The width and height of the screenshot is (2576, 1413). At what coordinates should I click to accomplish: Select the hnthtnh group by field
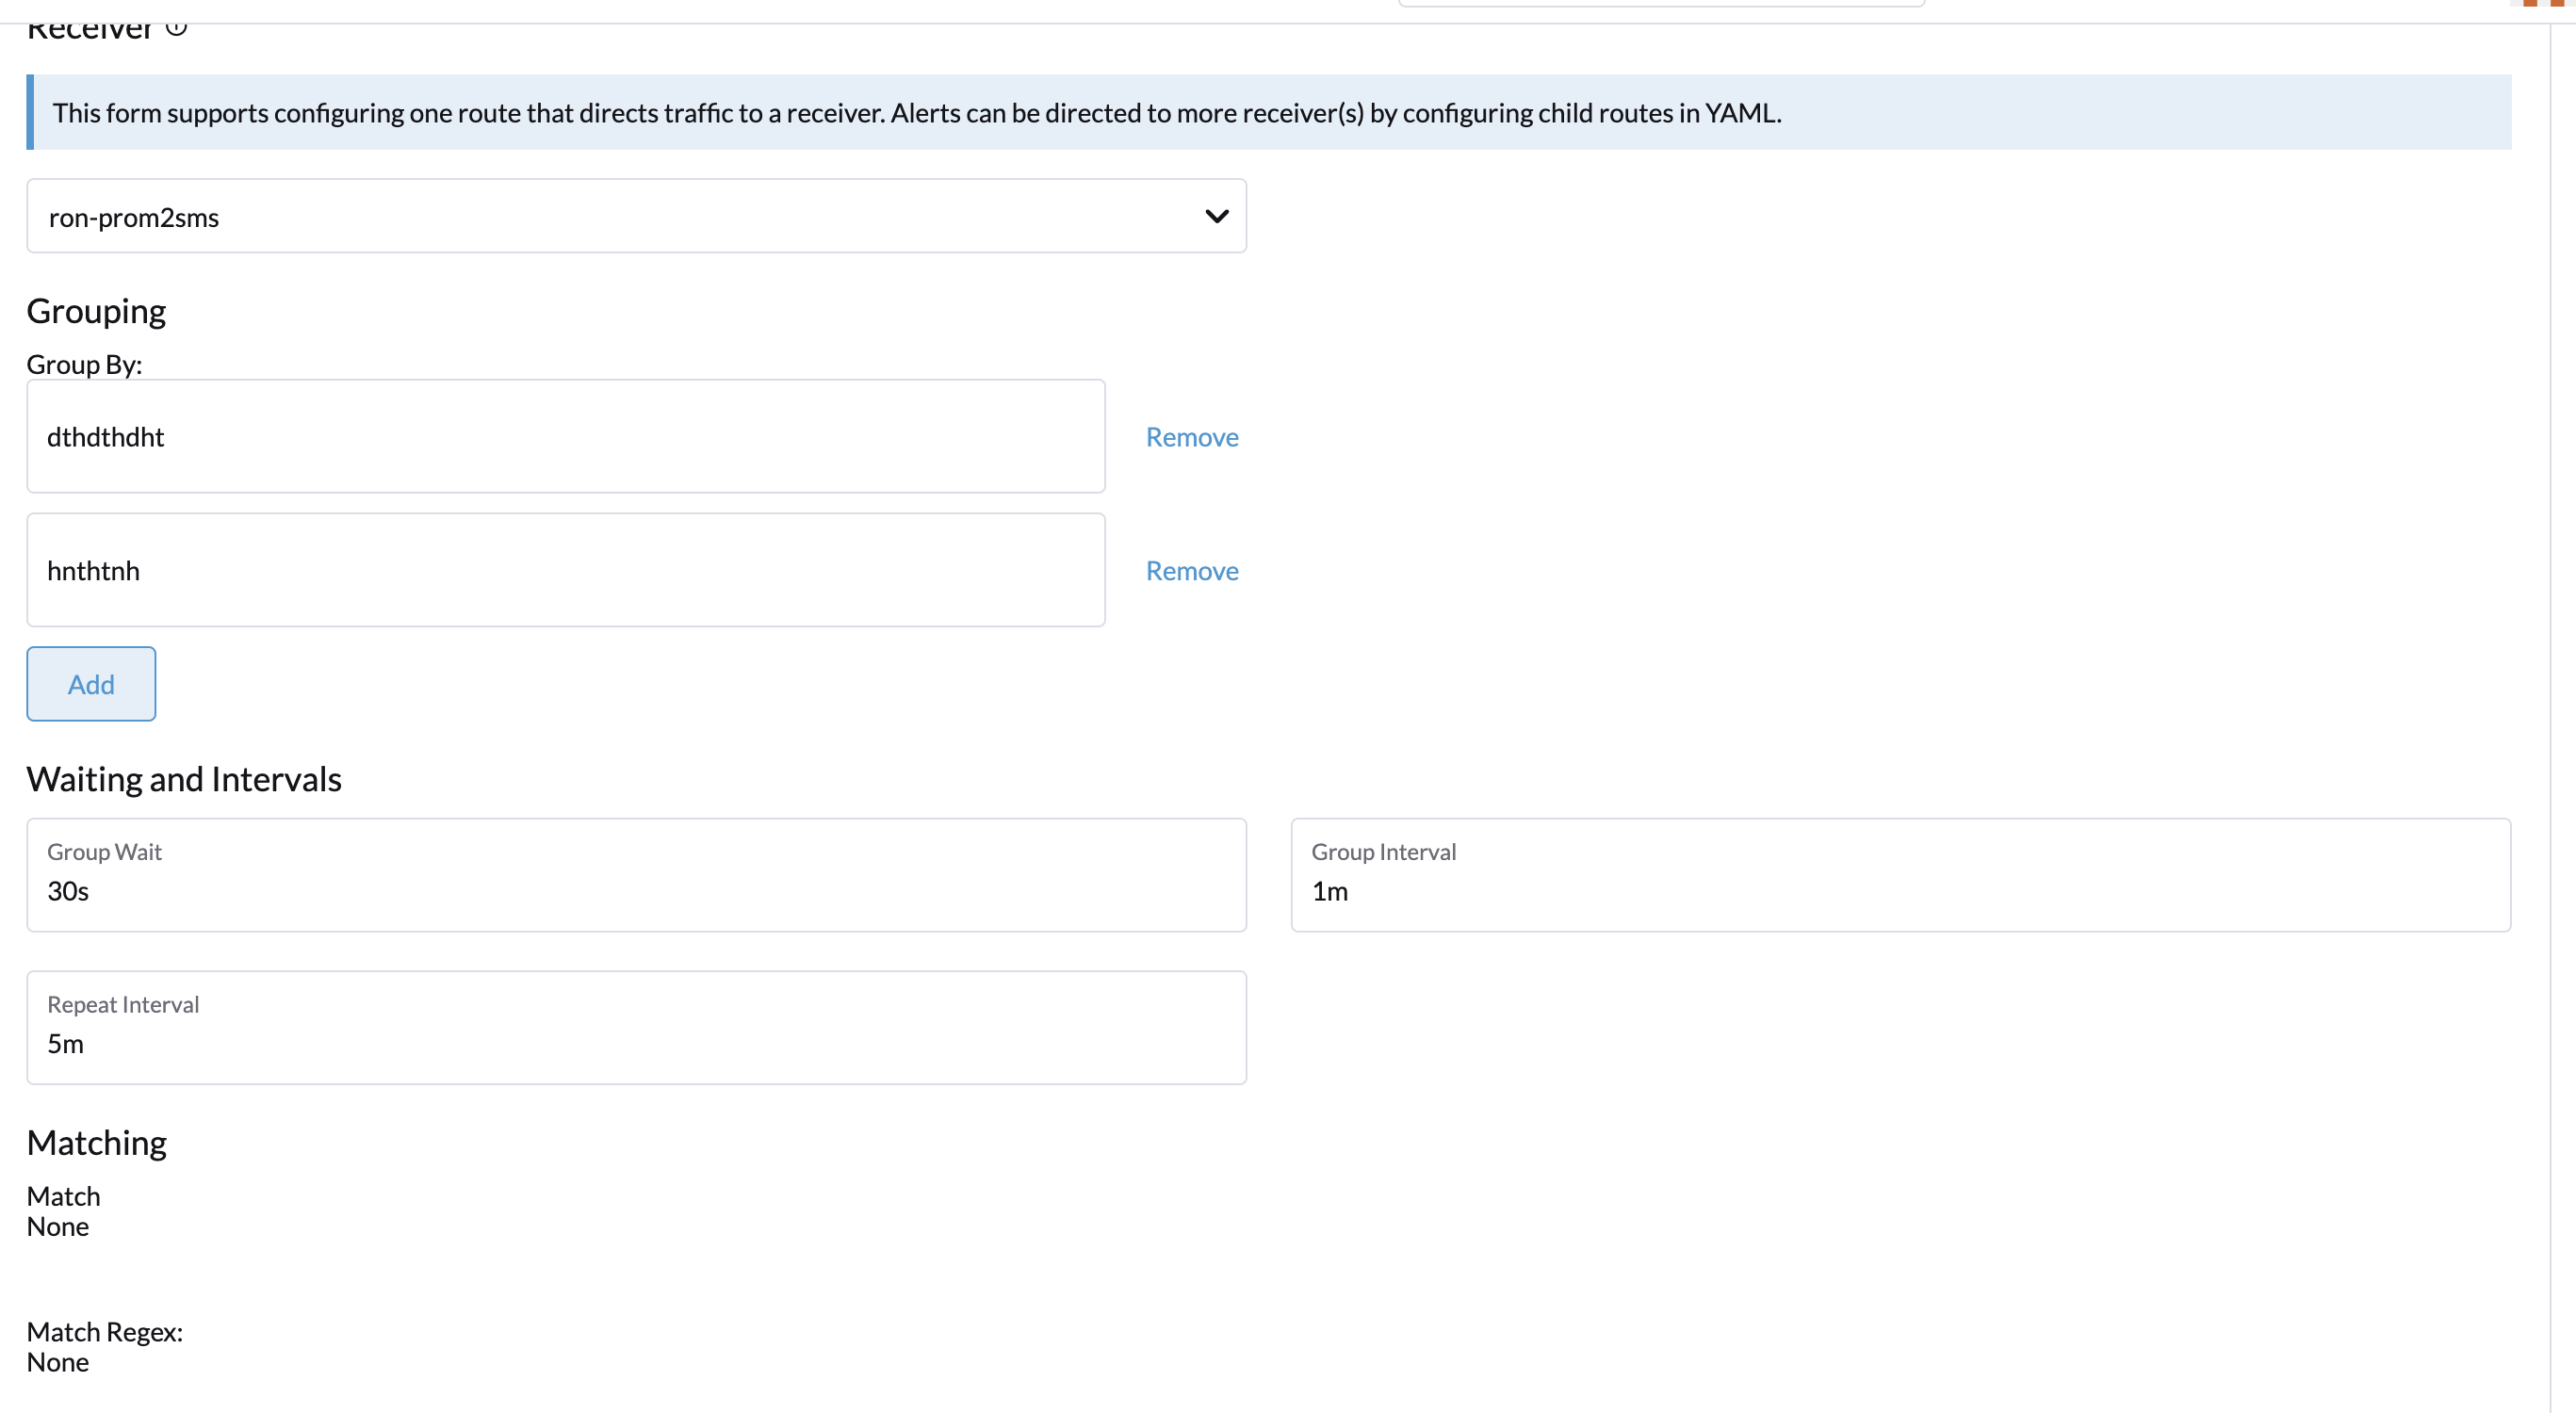565,570
